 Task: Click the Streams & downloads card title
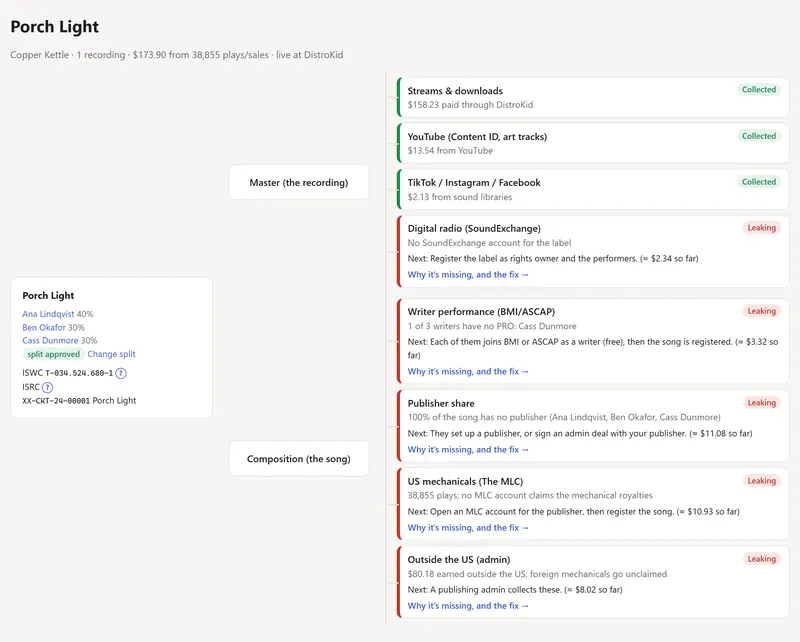click(x=455, y=91)
